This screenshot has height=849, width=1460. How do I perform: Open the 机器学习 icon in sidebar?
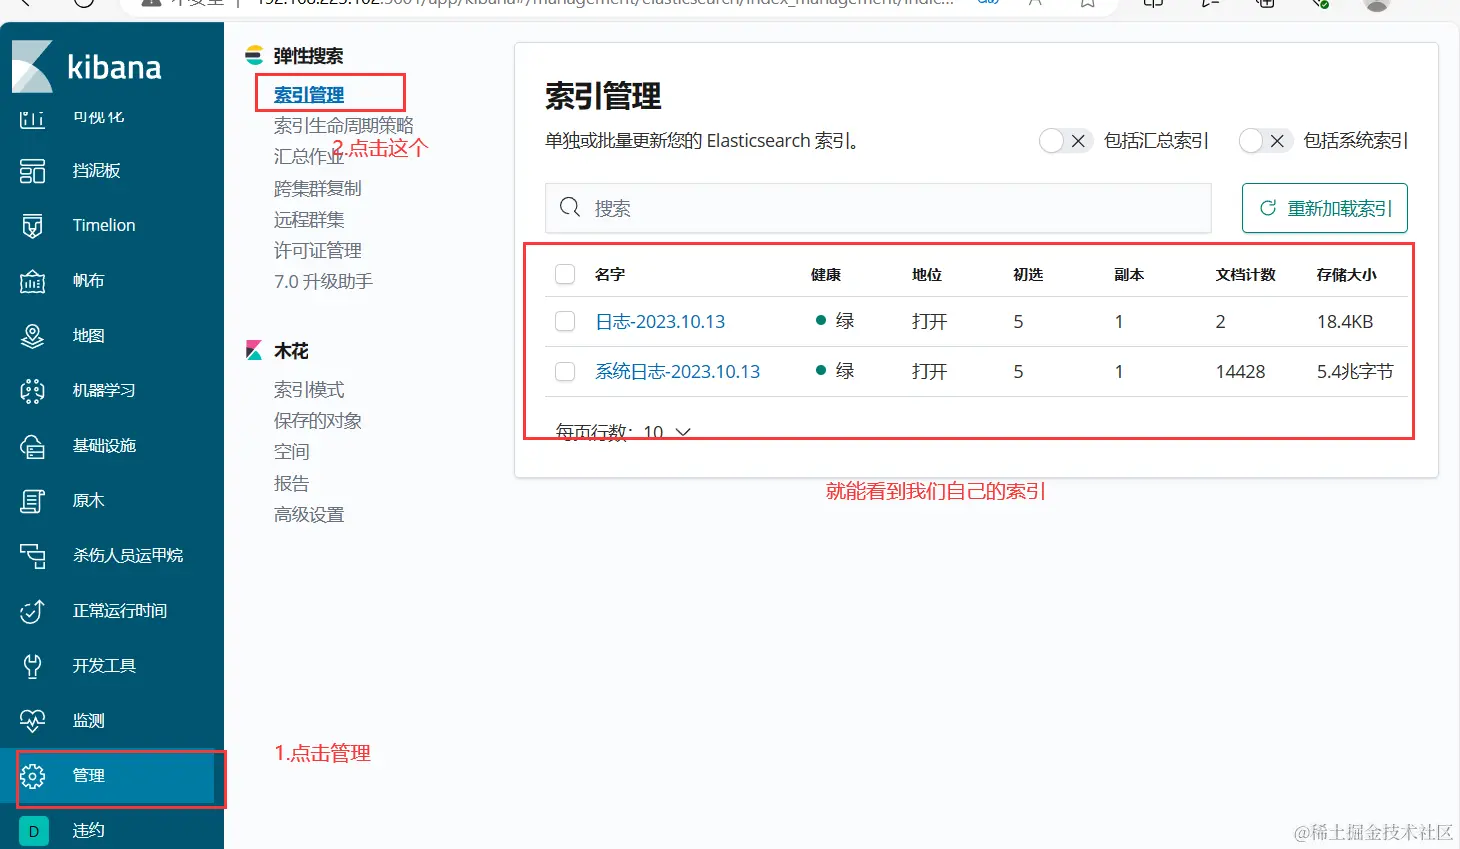pyautogui.click(x=33, y=391)
